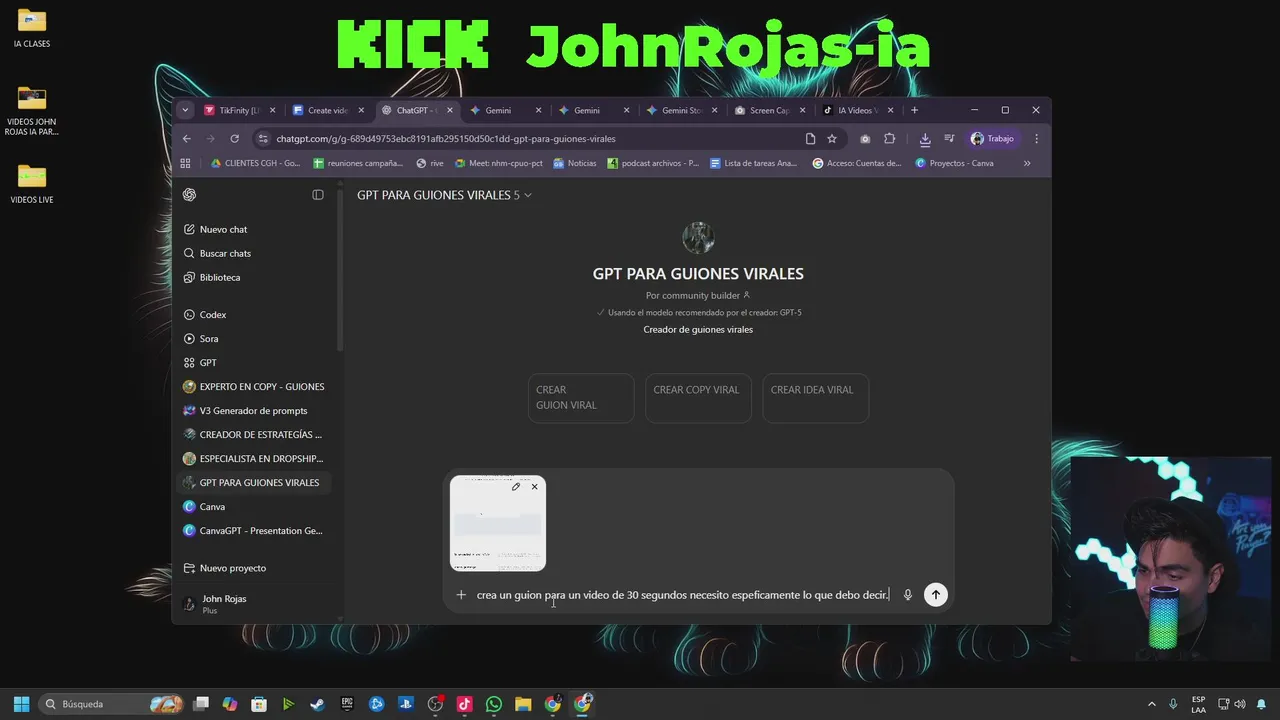View site information icon in address bar

[x=263, y=139]
